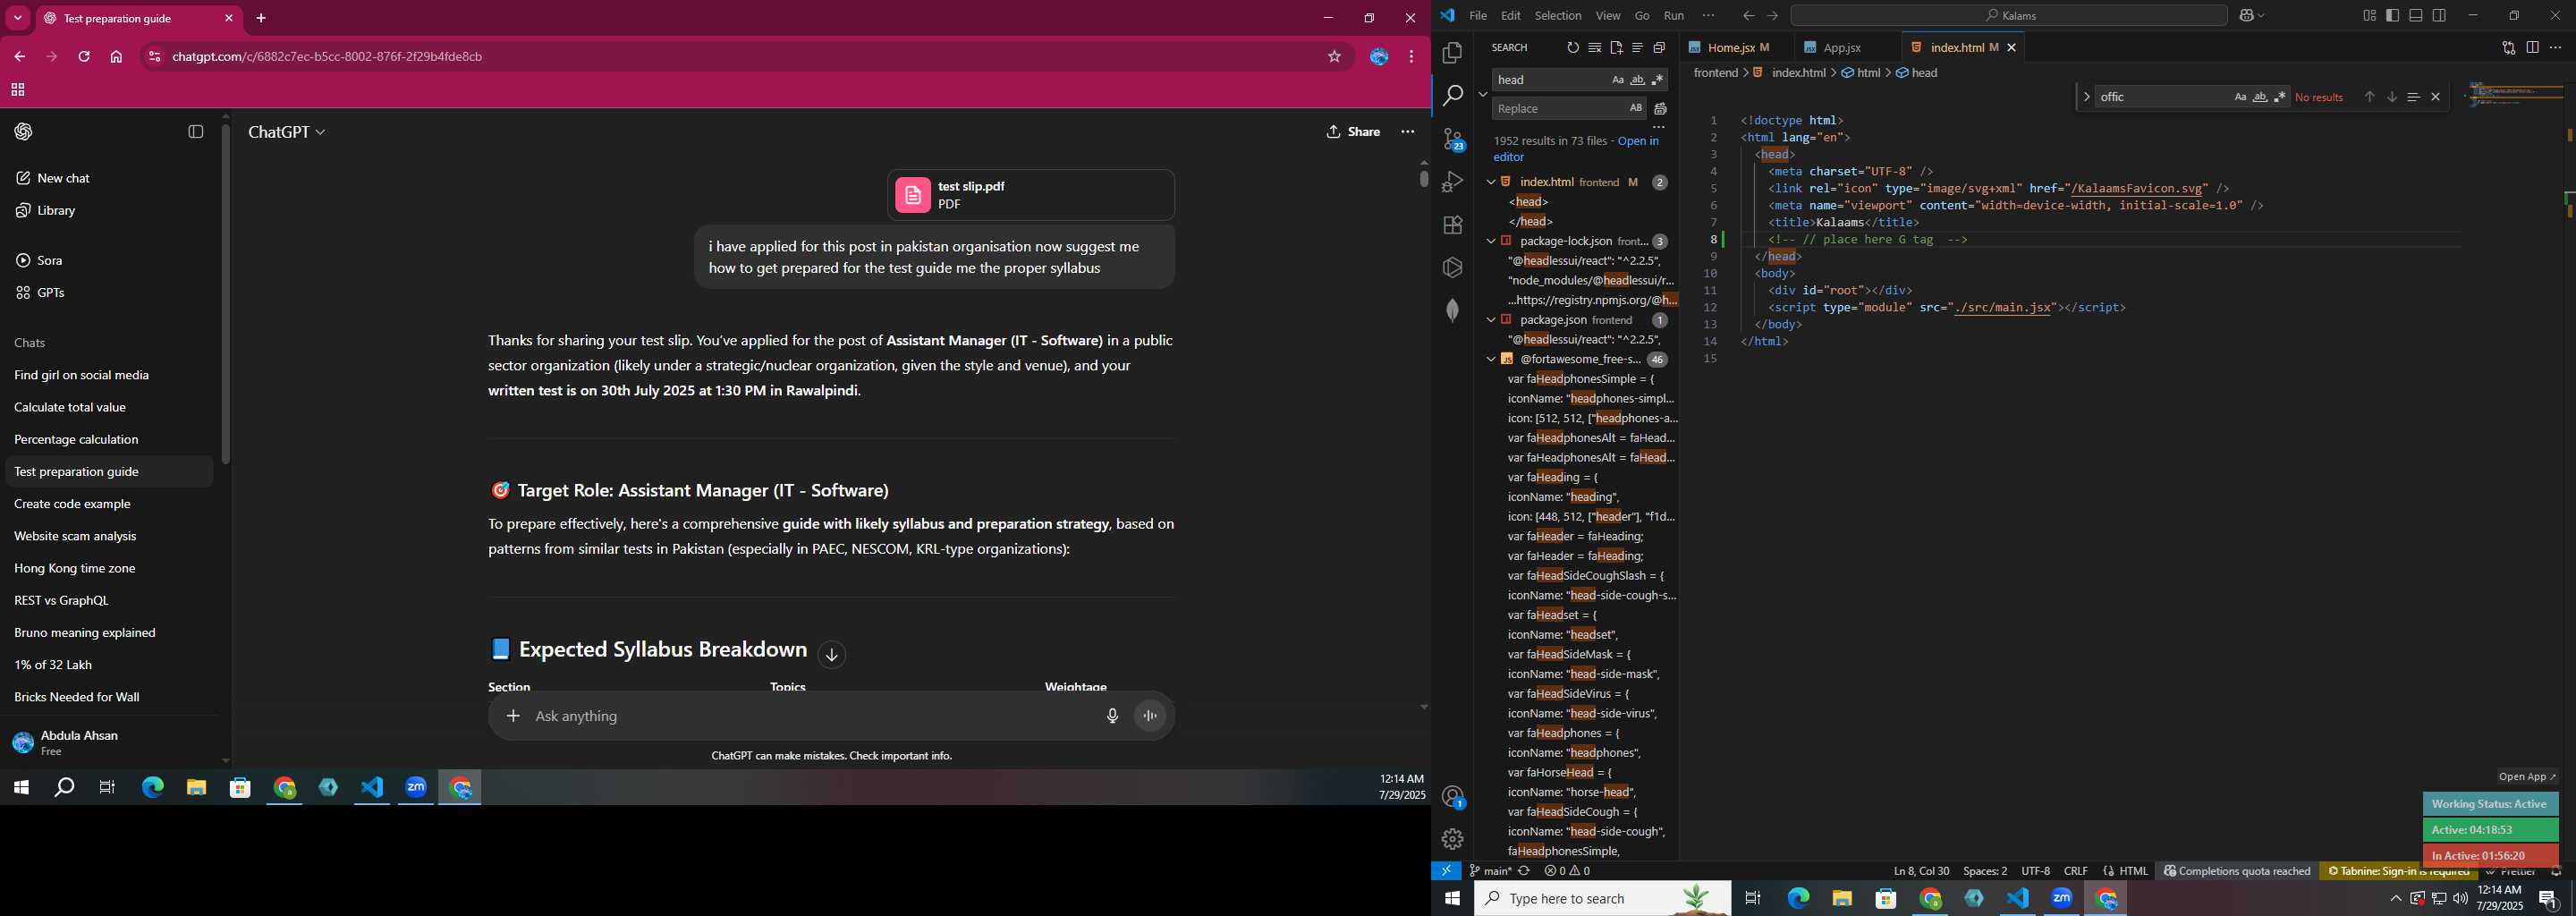Viewport: 2576px width, 916px height.
Task: Toggle Match Case in editor find widget
Action: 2240,97
